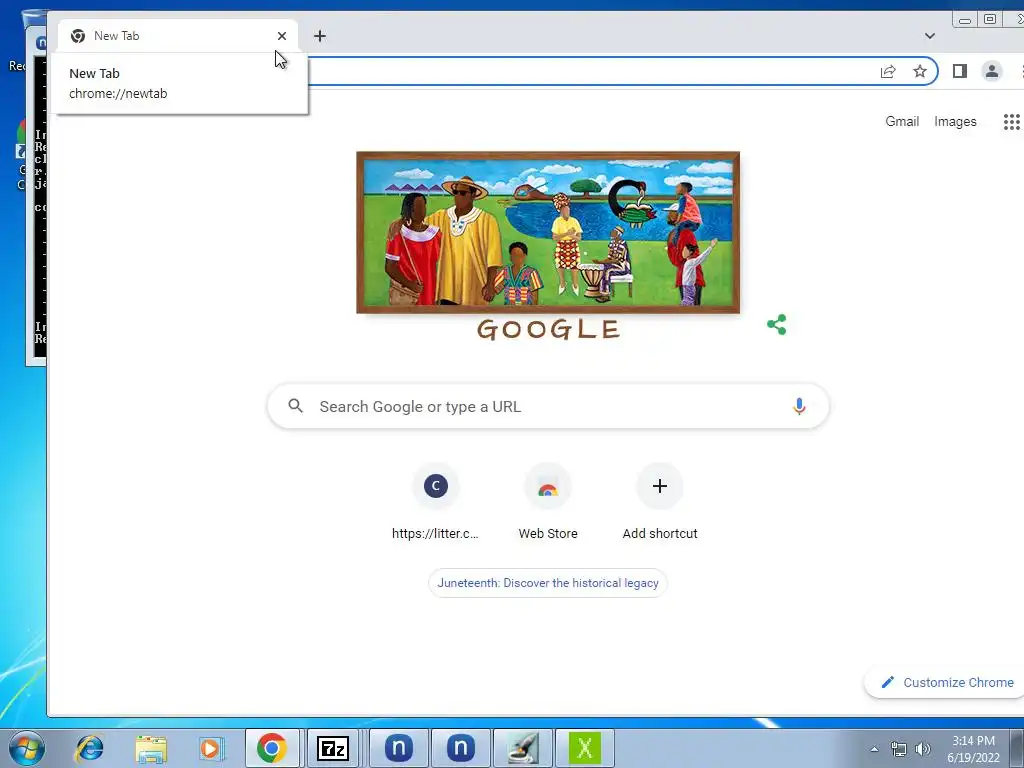The image size is (1024, 768).
Task: Close the New Tab tab
Action: pos(281,36)
